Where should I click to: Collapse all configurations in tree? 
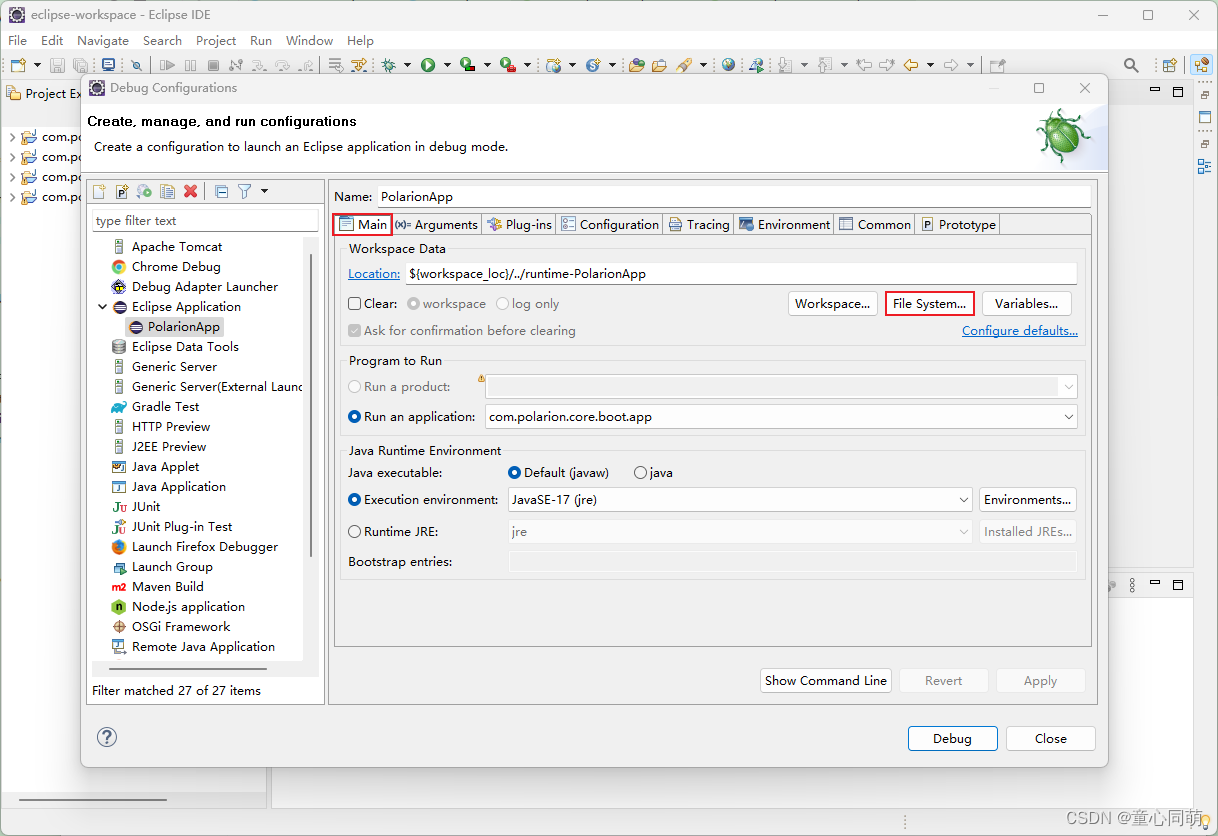tap(221, 191)
